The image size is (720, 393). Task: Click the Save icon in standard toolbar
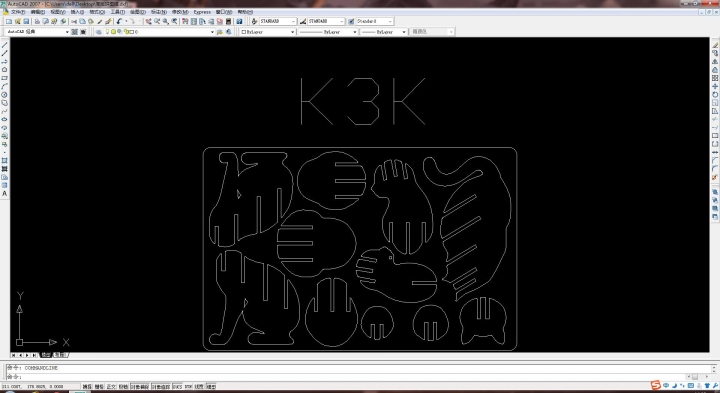click(26, 22)
